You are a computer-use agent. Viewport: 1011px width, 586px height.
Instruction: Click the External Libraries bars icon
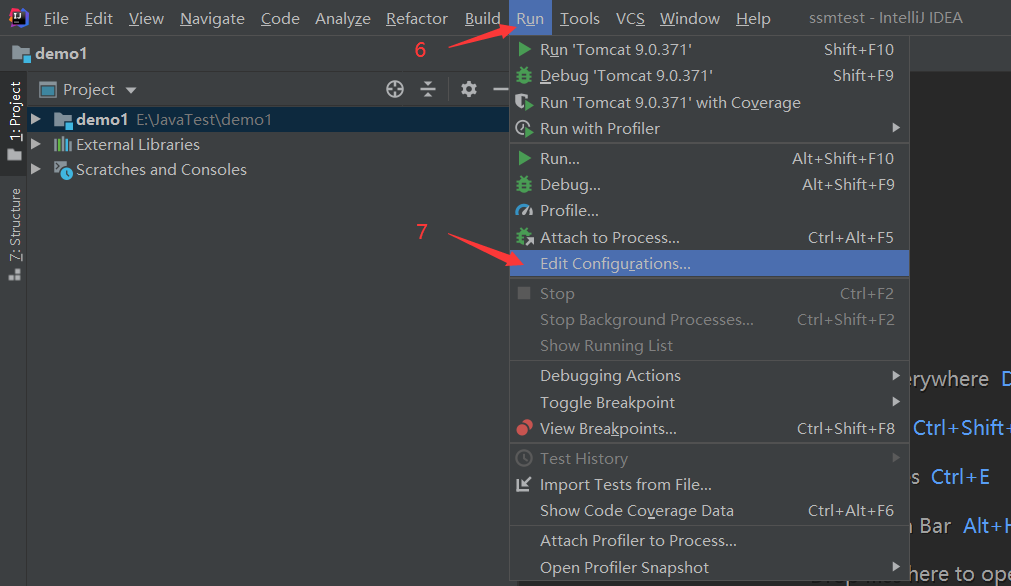(x=63, y=144)
